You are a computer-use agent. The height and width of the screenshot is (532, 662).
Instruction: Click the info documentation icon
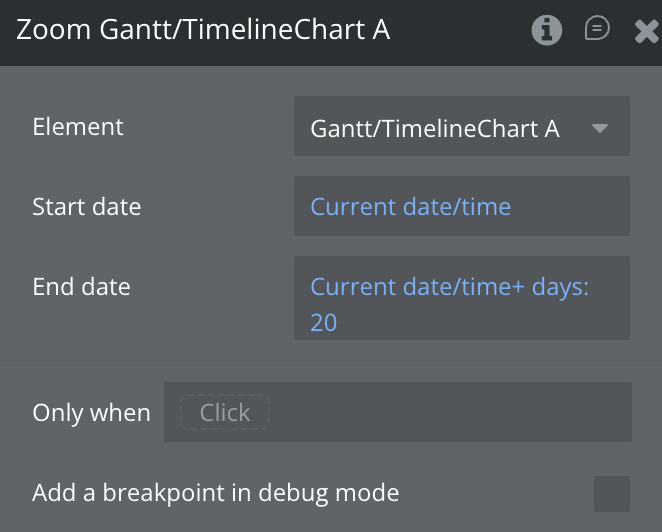click(x=546, y=31)
